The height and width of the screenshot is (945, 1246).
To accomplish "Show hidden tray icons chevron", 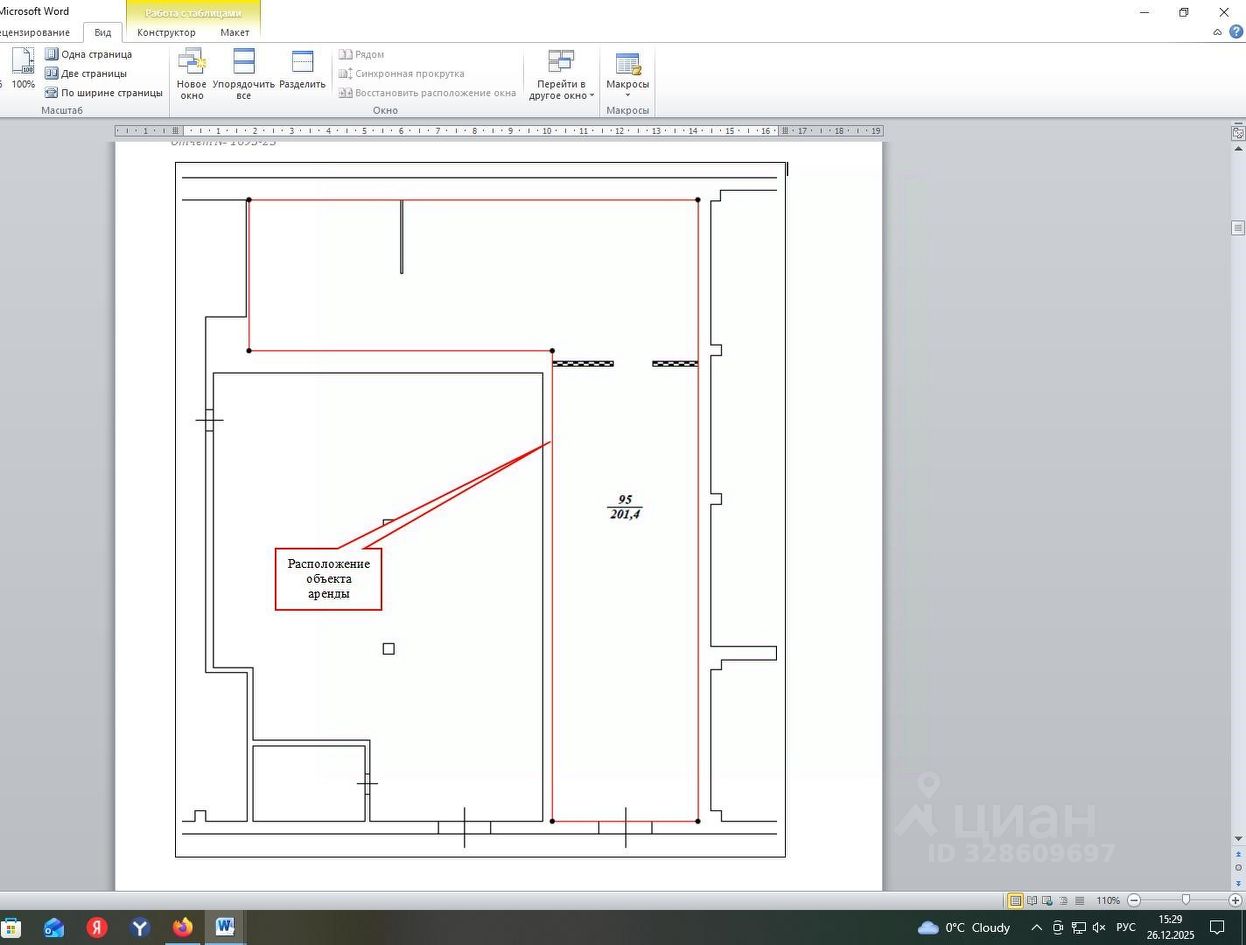I will (1037, 927).
